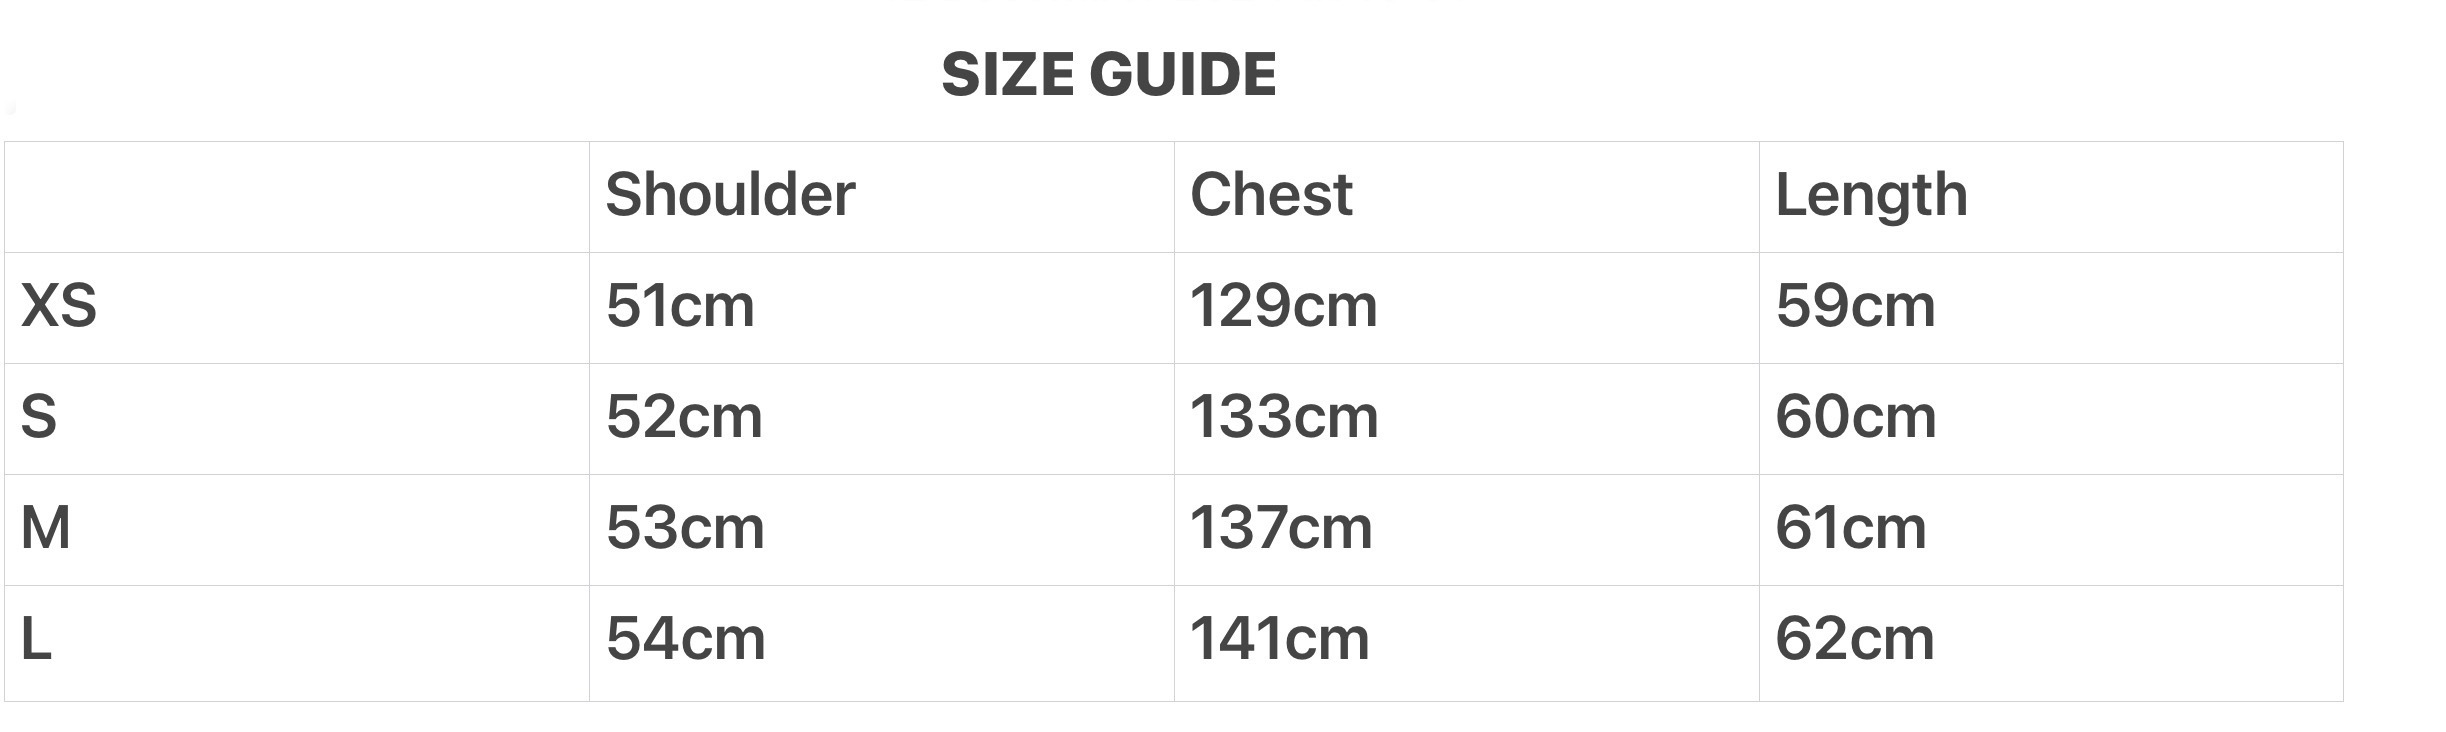The image size is (2446, 732).
Task: Select the Chest column header
Action: (1270, 194)
